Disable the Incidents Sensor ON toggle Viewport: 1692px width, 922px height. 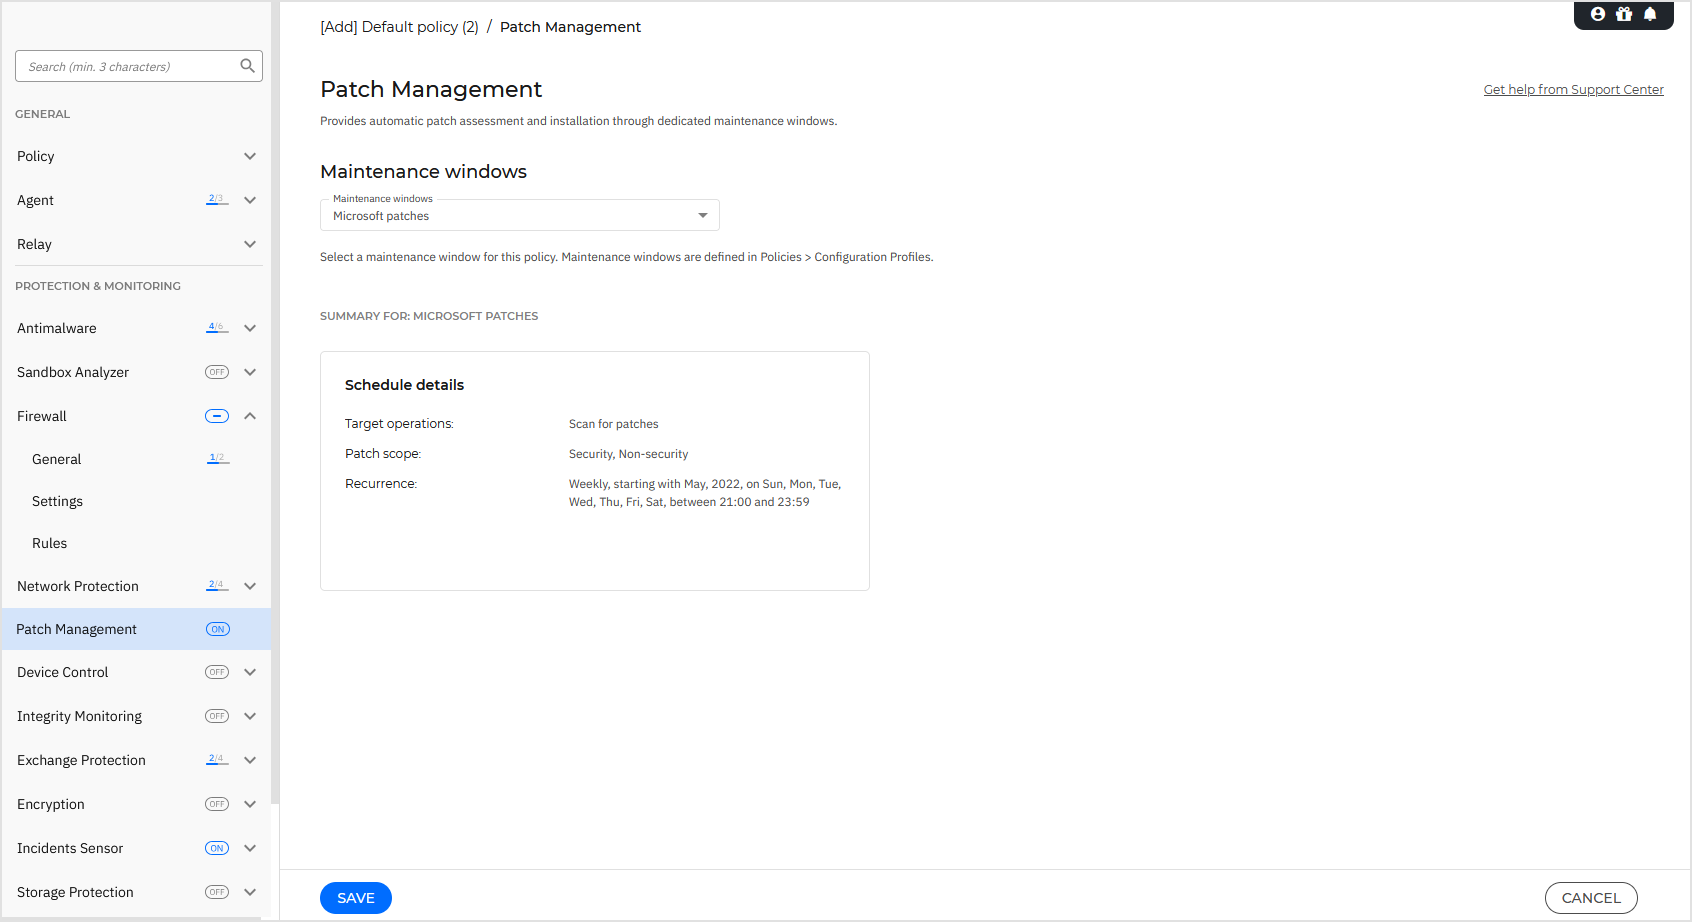[x=216, y=848]
